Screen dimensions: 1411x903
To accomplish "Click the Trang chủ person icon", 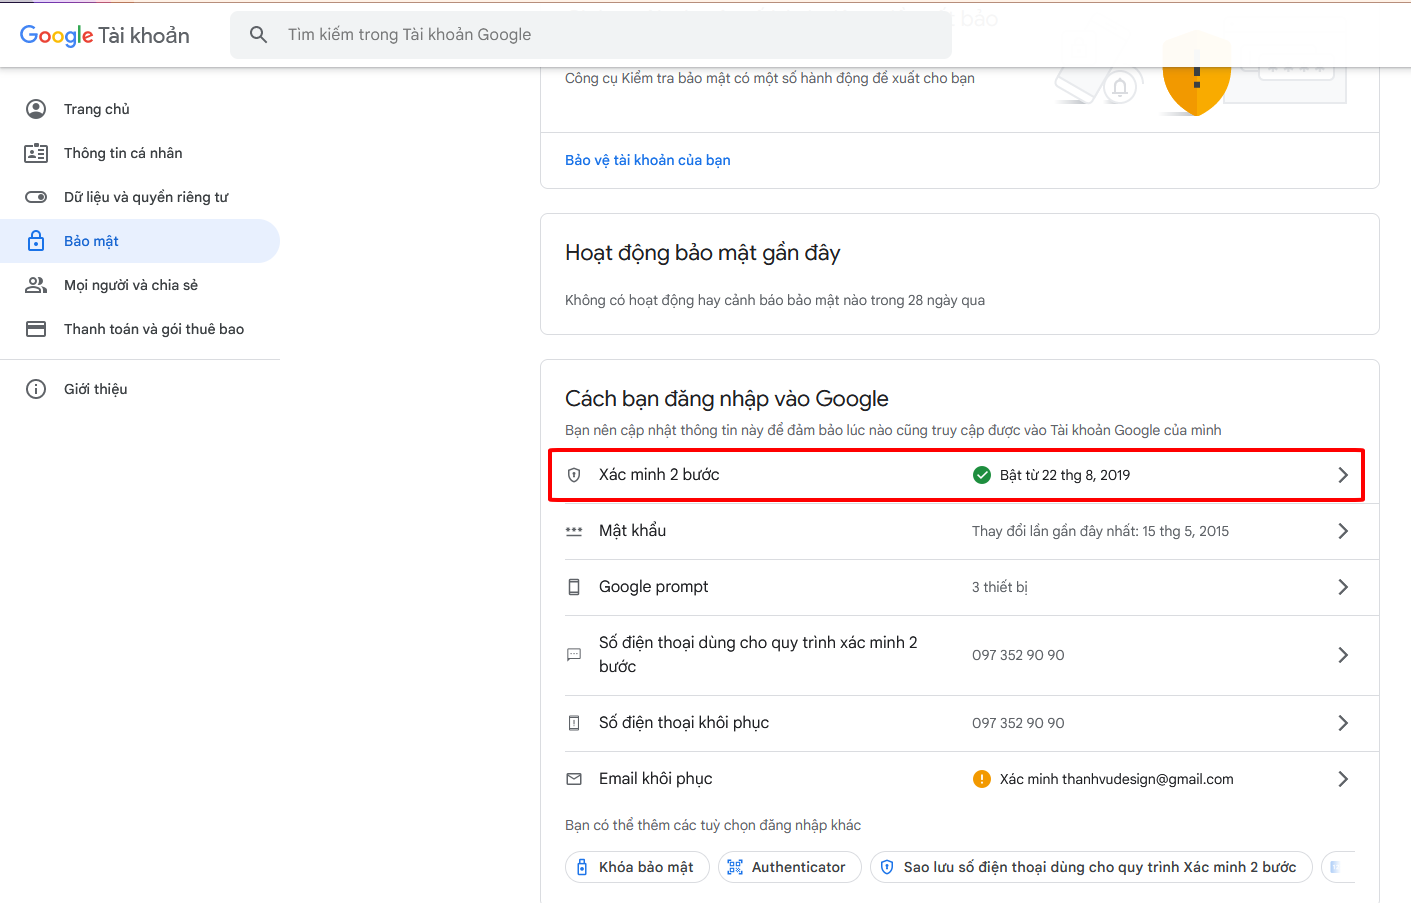I will coord(36,109).
